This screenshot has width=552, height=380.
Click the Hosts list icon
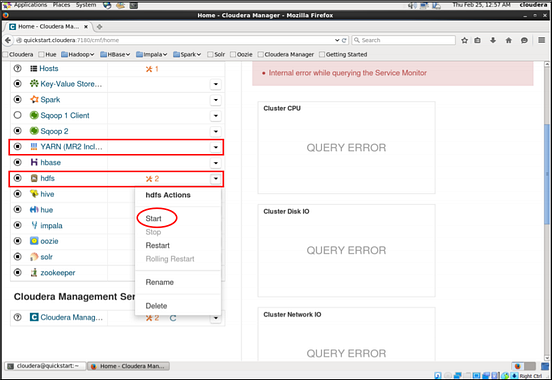click(x=33, y=69)
